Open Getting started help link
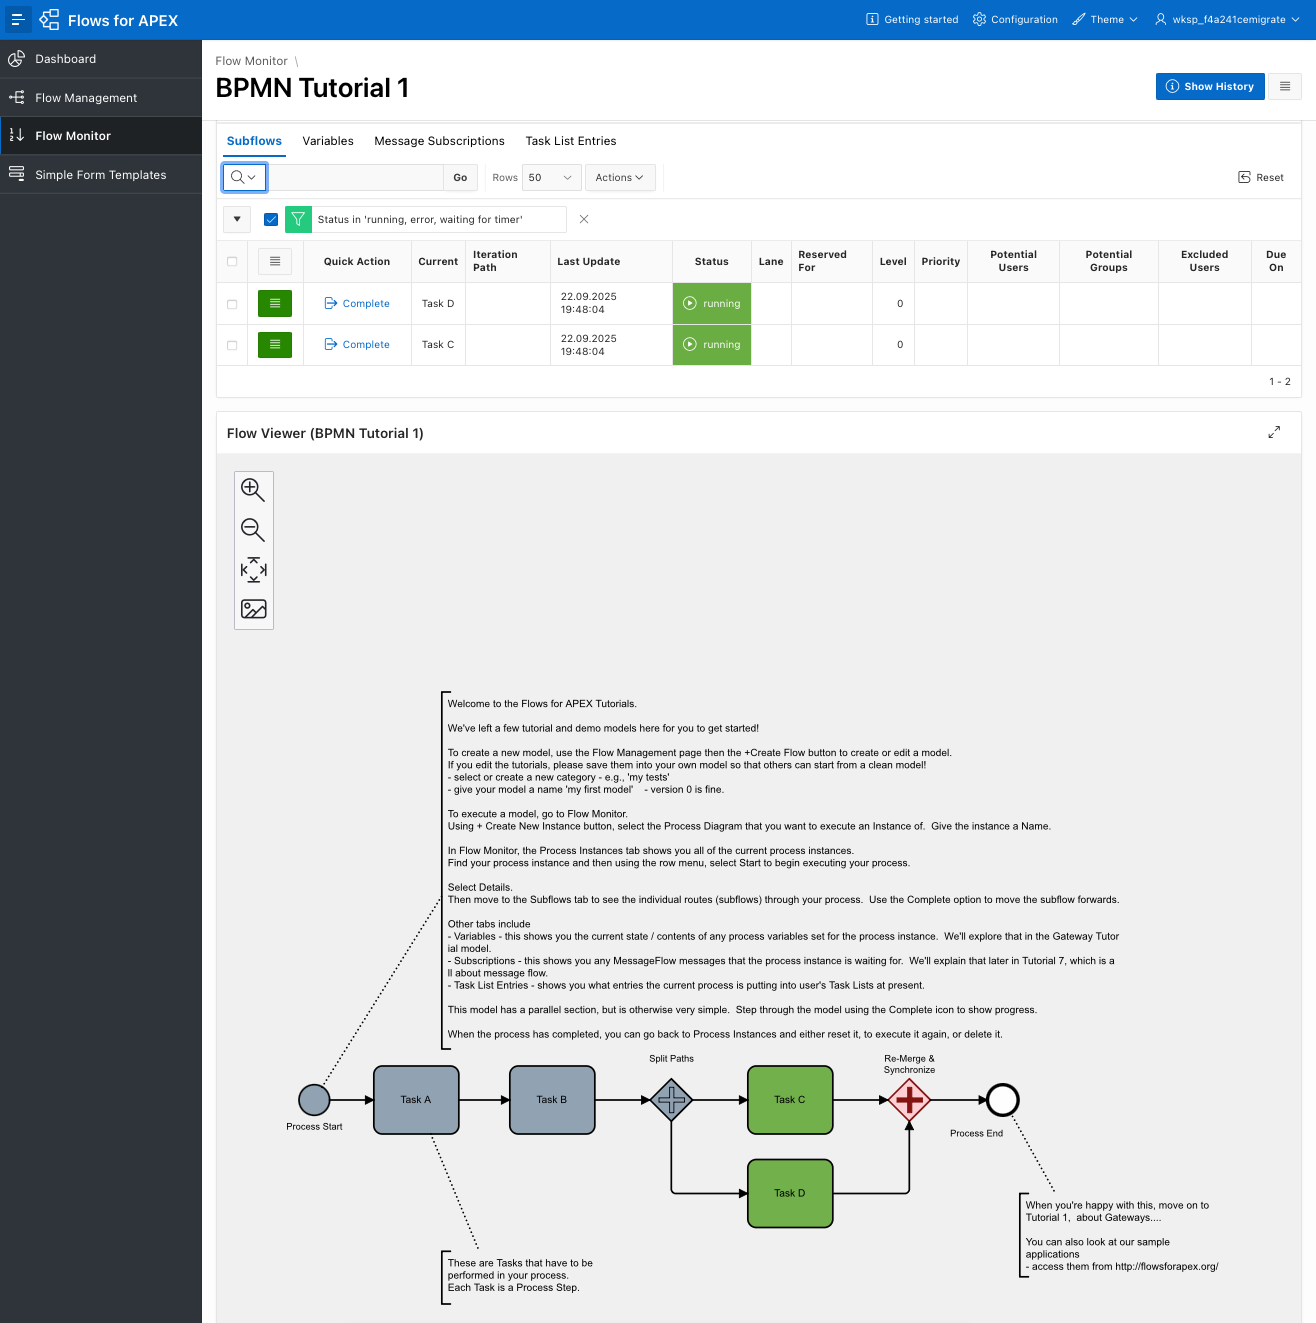This screenshot has height=1323, width=1316. pyautogui.click(x=912, y=20)
